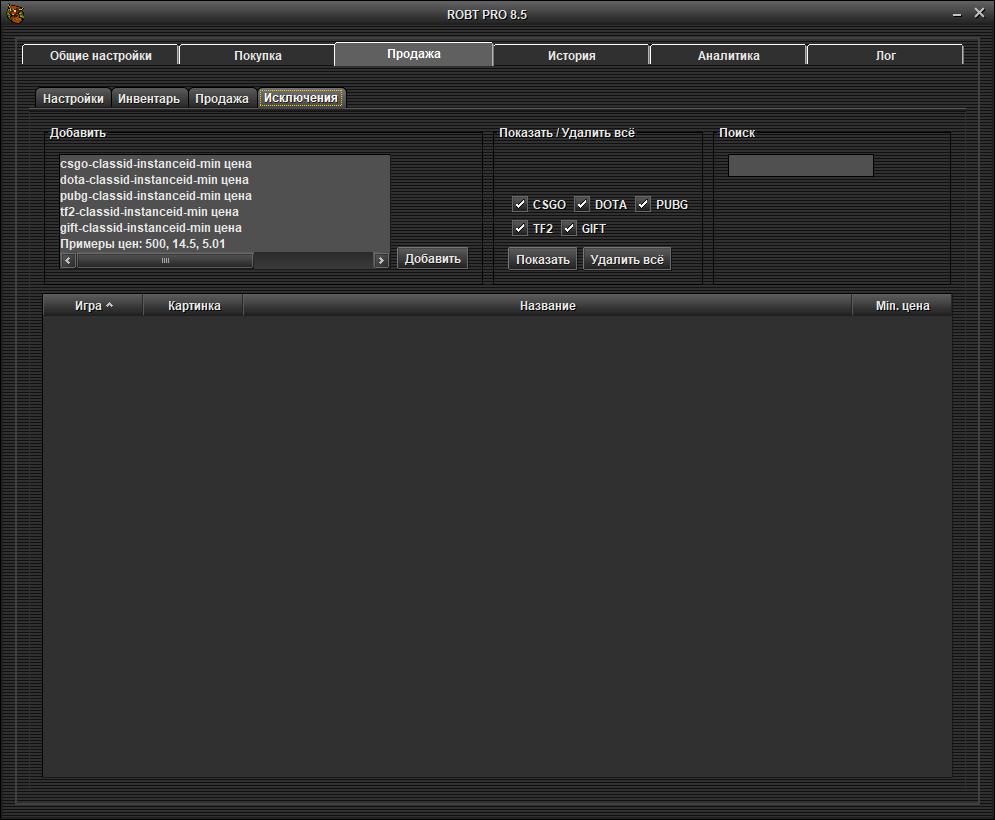
Task: Sort by the Min. цена column header
Action: [902, 306]
